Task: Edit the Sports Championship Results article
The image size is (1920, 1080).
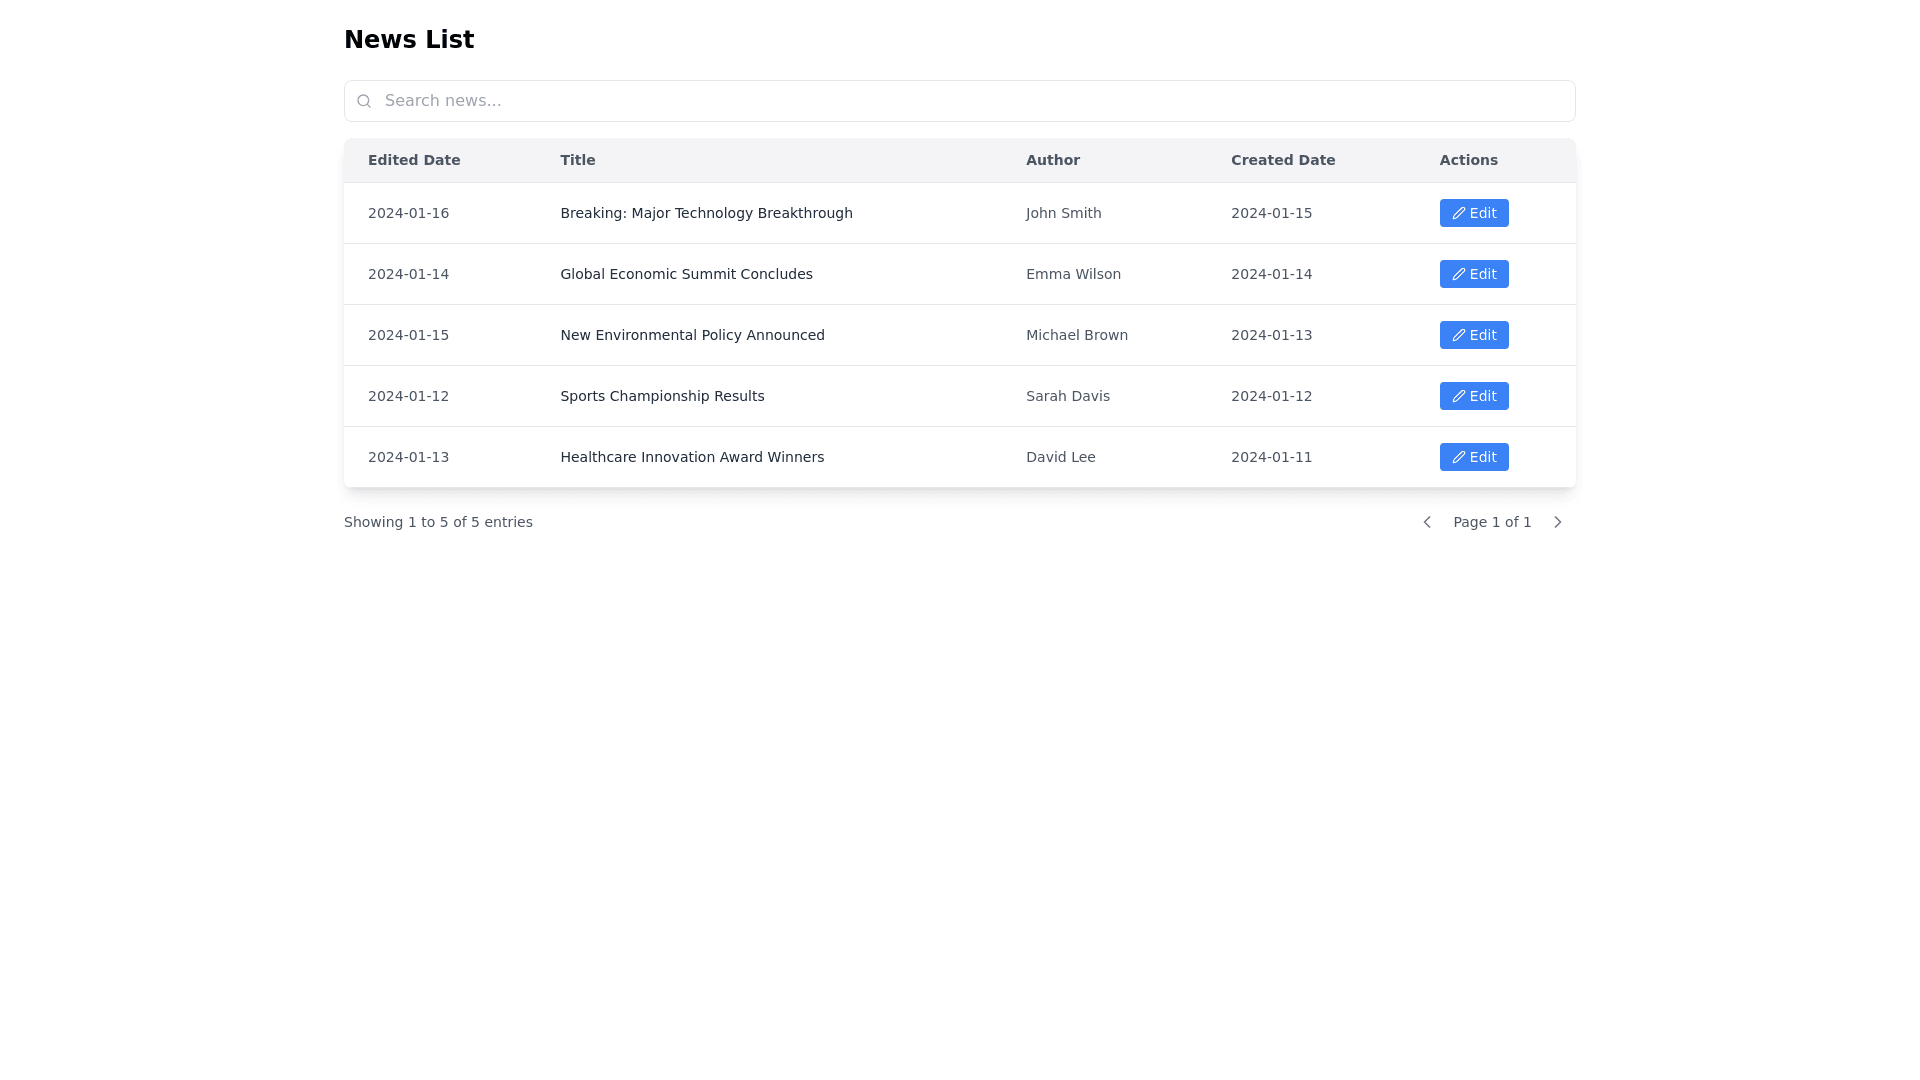Action: coord(1474,396)
